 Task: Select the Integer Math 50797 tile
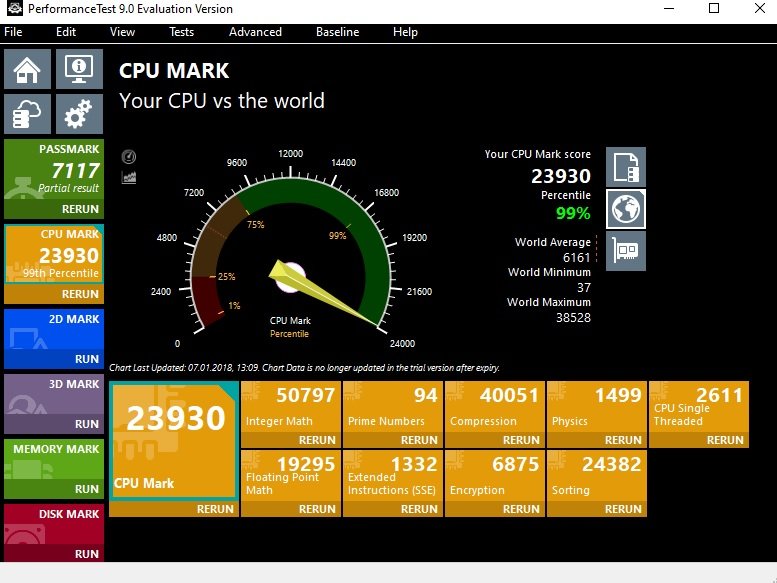click(x=291, y=407)
